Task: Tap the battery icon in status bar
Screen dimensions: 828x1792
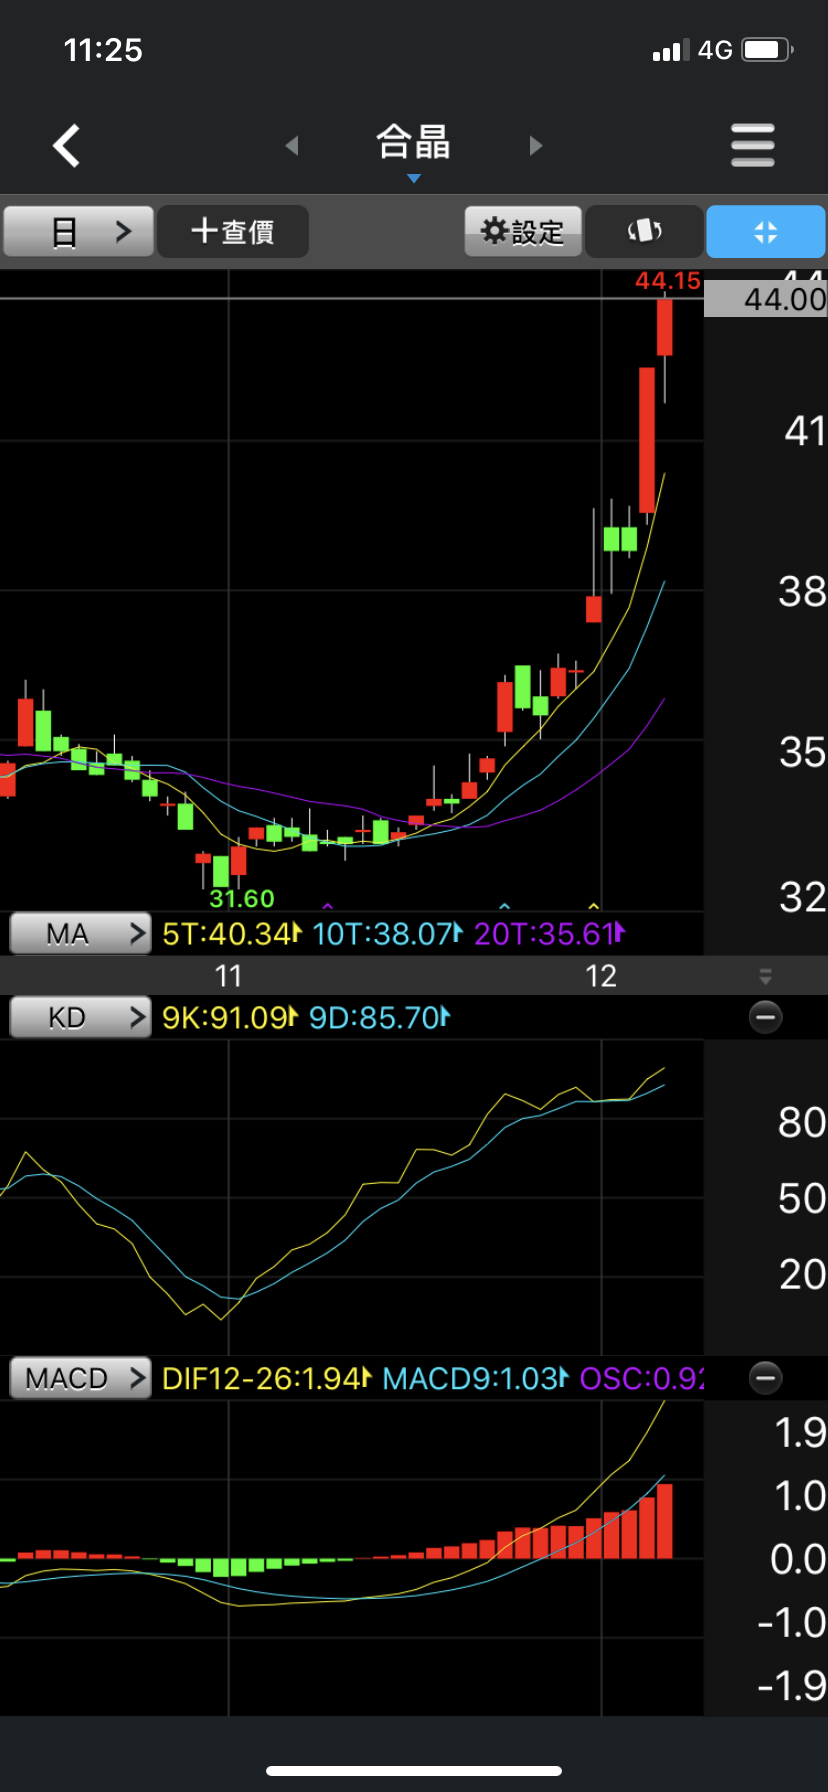Action: 767,50
